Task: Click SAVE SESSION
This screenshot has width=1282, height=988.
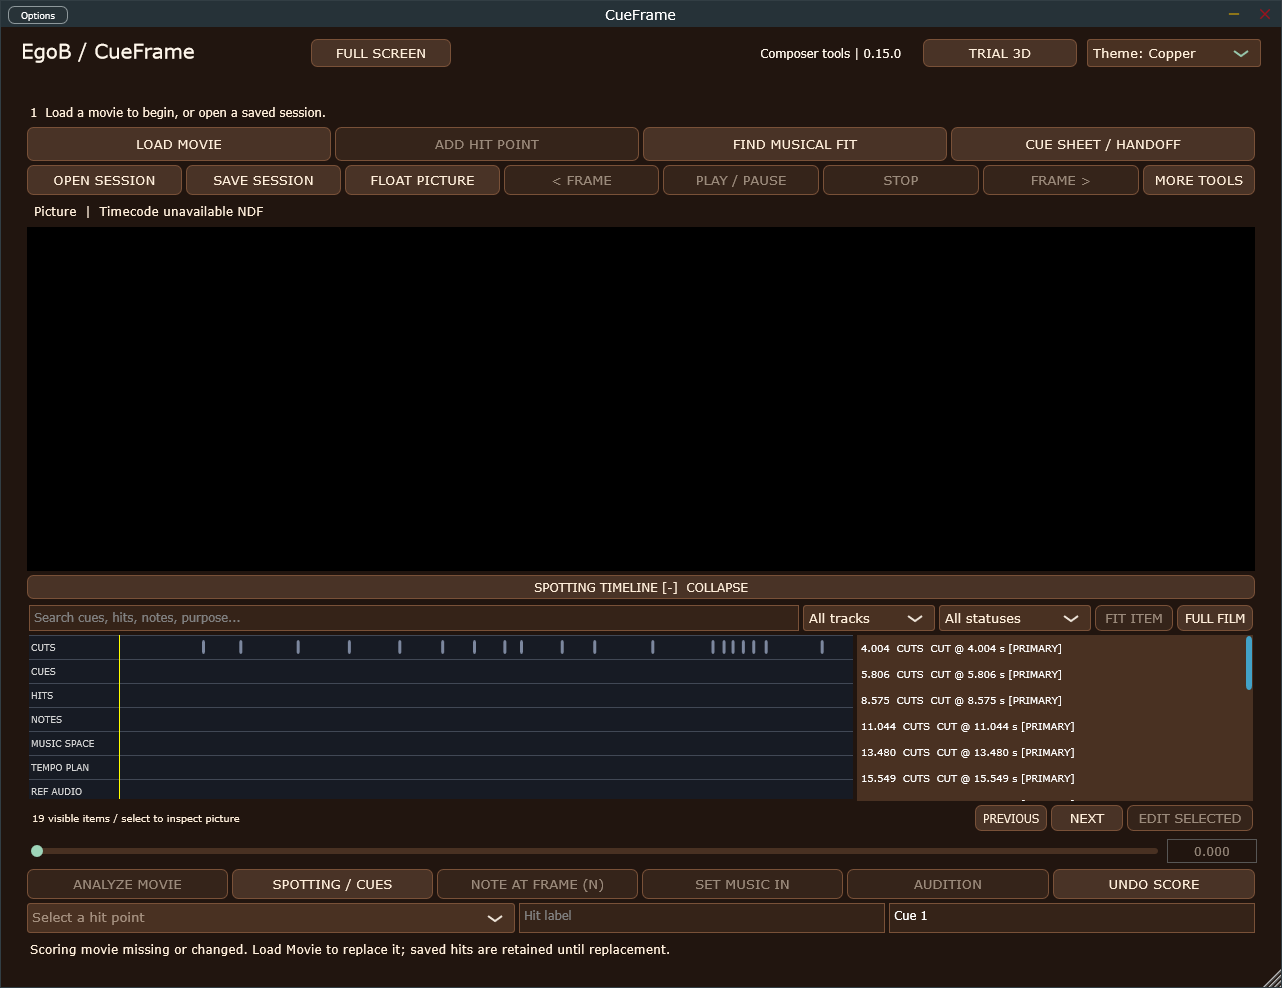Action: click(264, 180)
